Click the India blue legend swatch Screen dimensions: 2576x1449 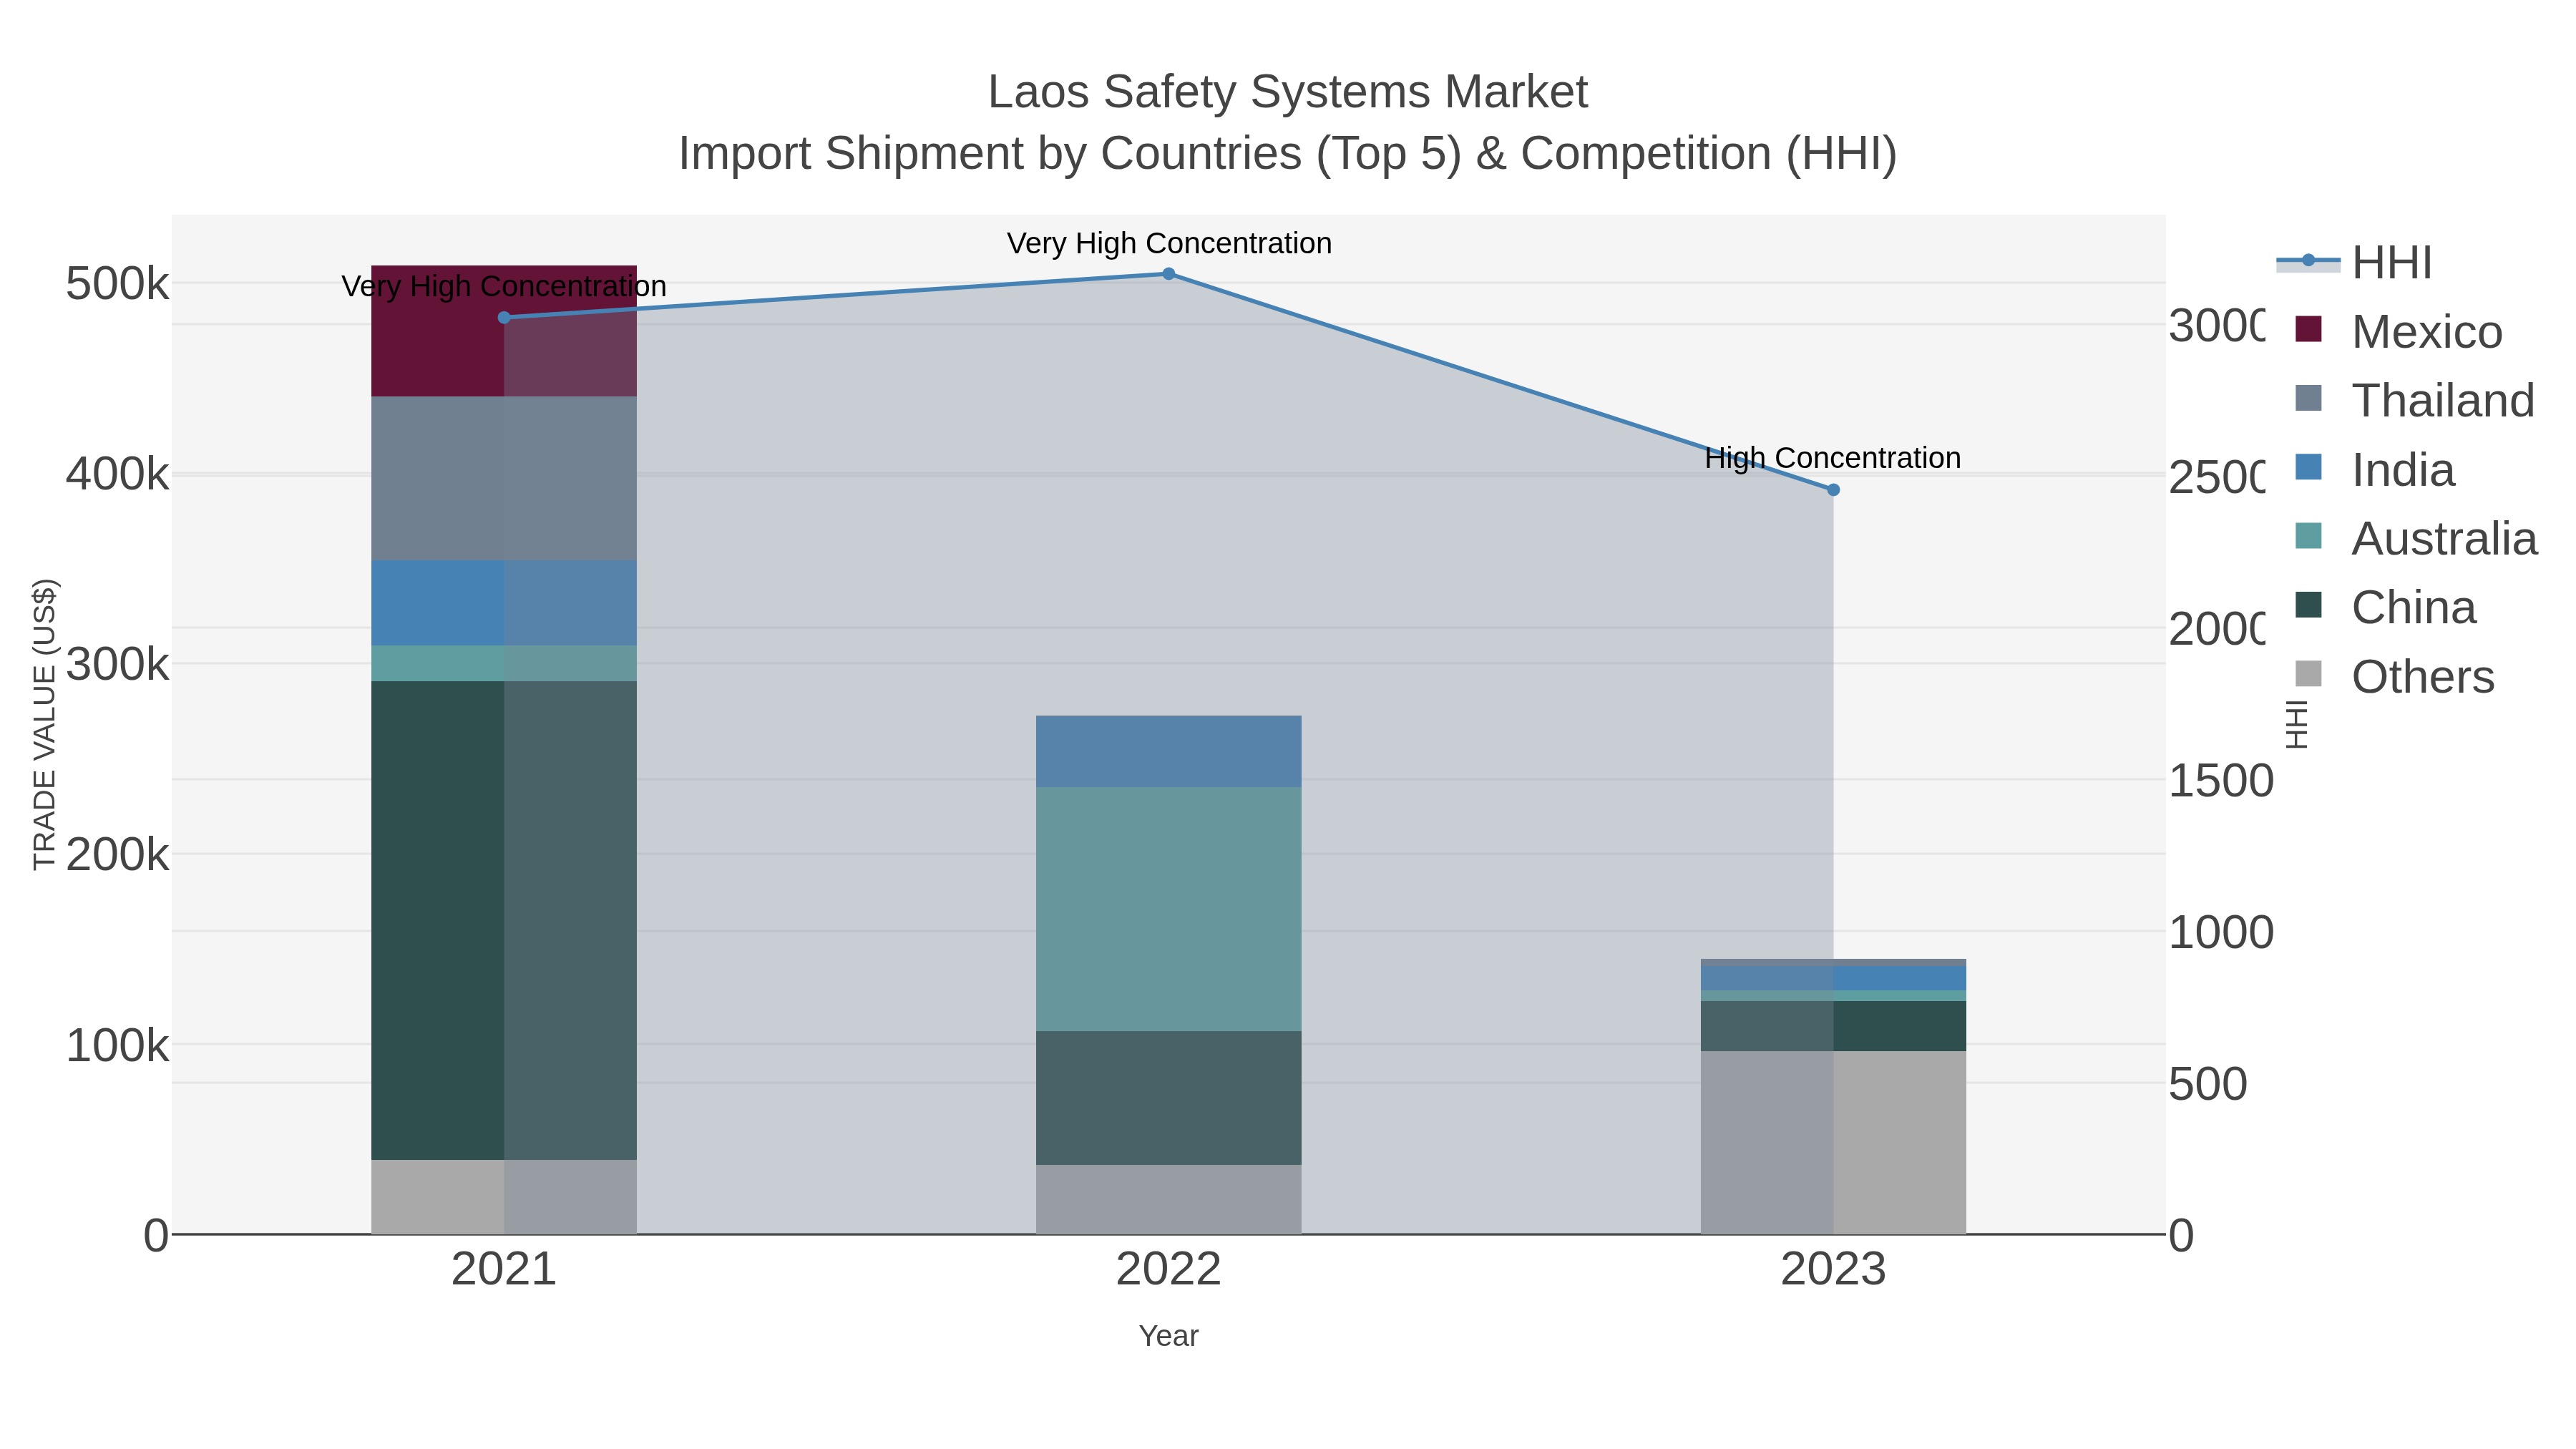pyautogui.click(x=2308, y=467)
